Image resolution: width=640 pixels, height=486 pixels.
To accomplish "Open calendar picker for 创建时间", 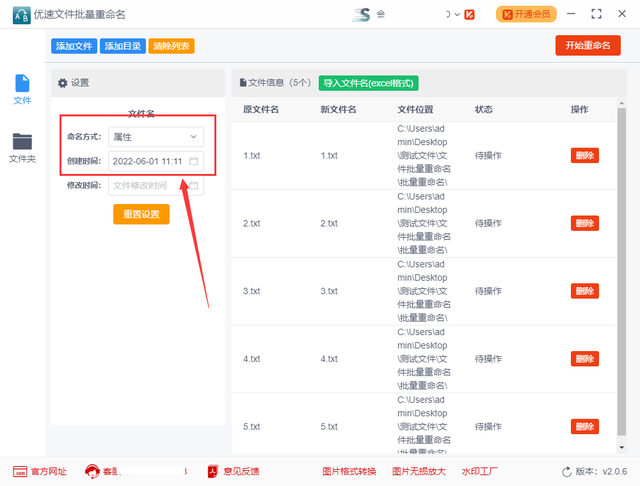I will (x=193, y=161).
